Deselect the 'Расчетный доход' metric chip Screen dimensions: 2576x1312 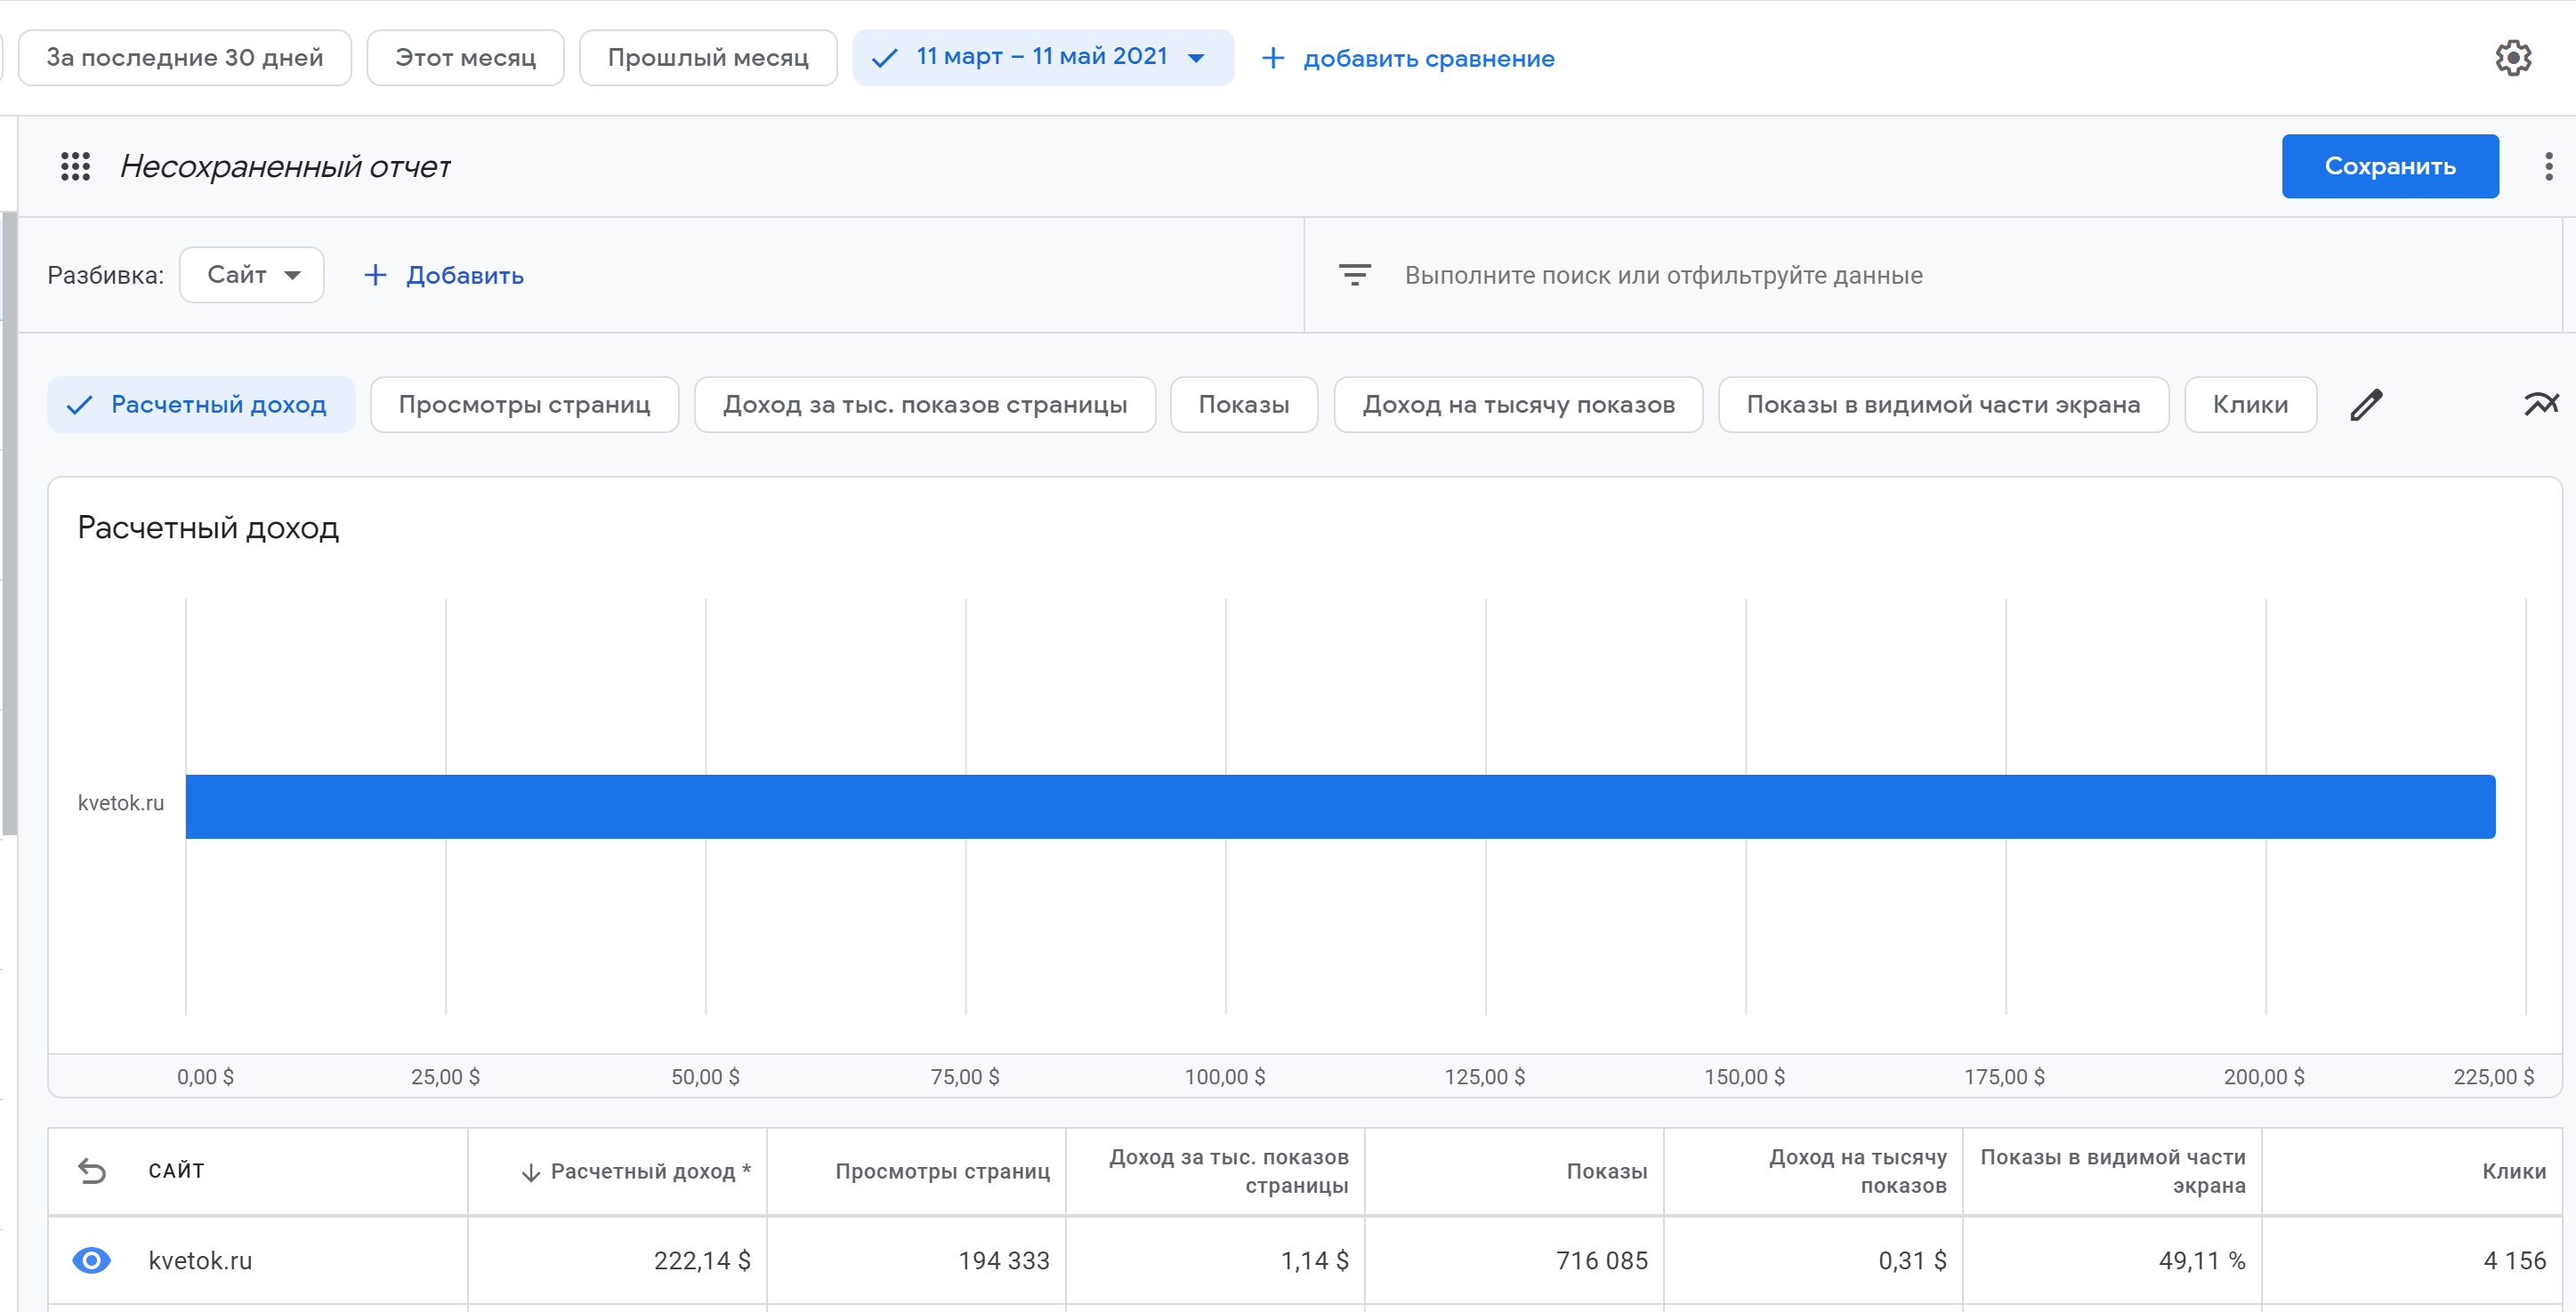[201, 405]
